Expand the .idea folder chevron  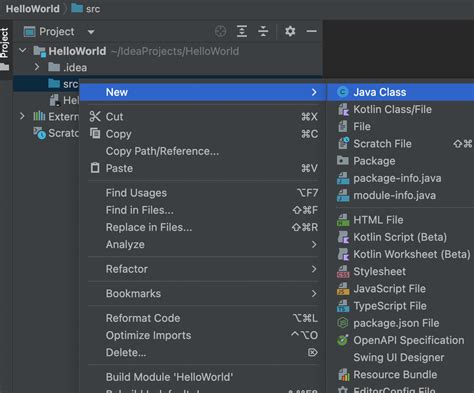(37, 67)
